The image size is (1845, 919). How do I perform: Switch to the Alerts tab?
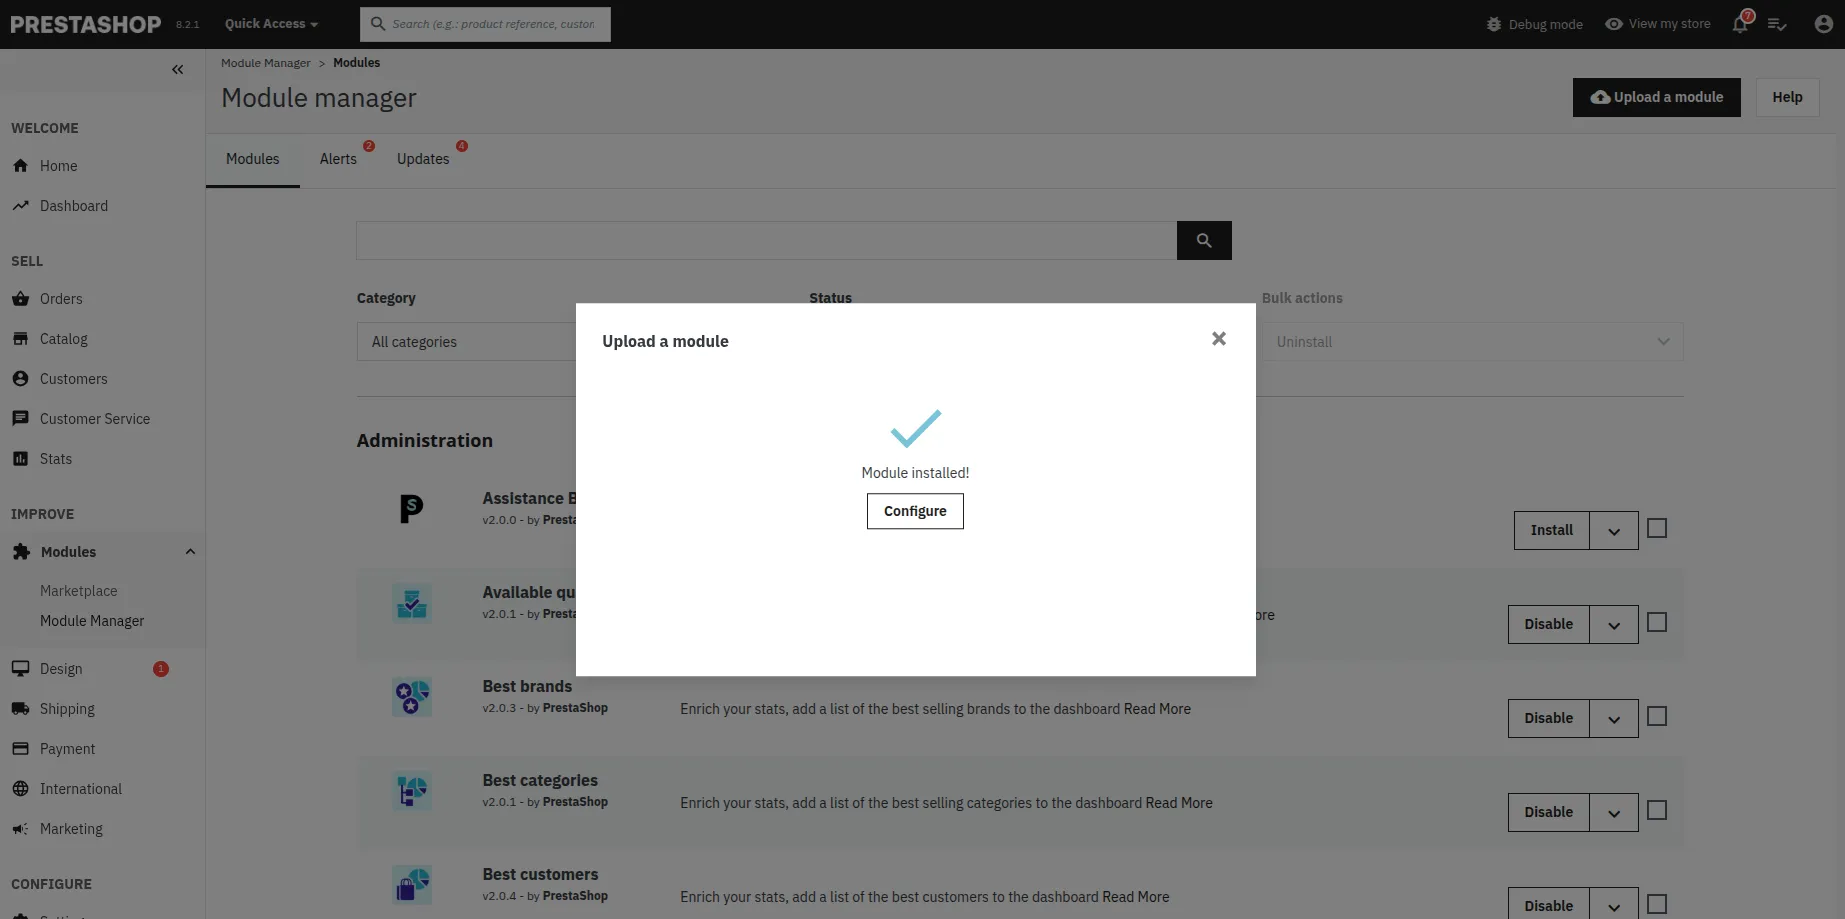(338, 158)
